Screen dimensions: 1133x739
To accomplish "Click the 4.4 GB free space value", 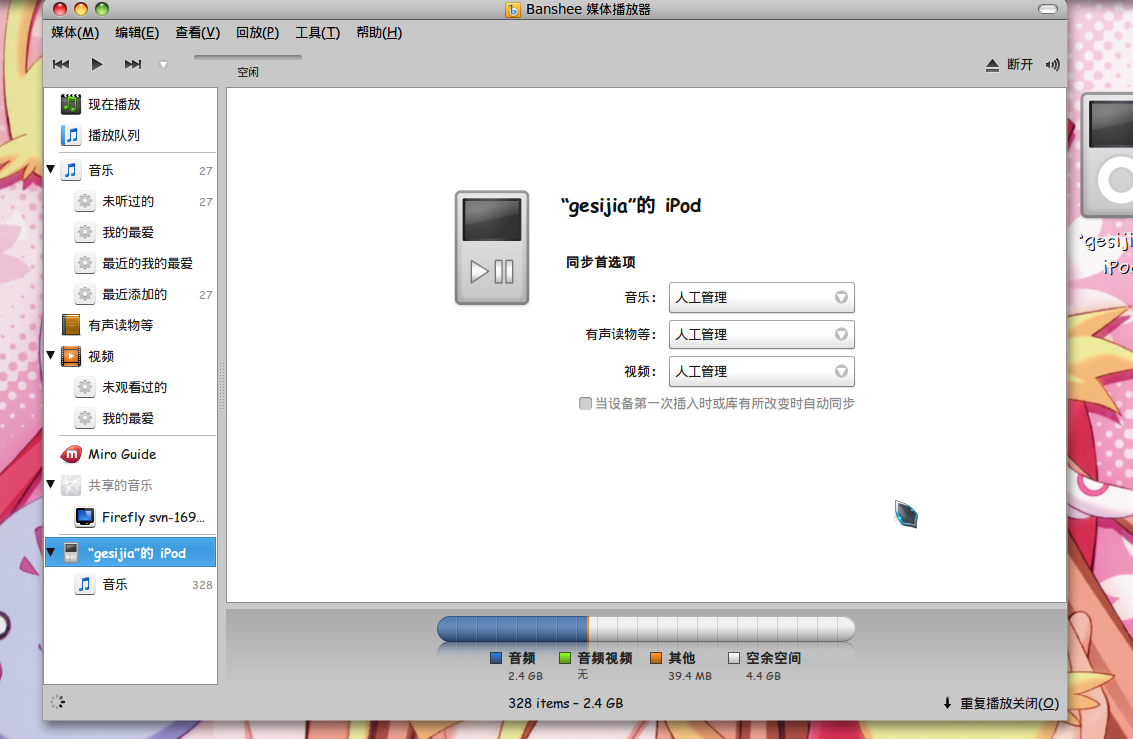I will 764,676.
